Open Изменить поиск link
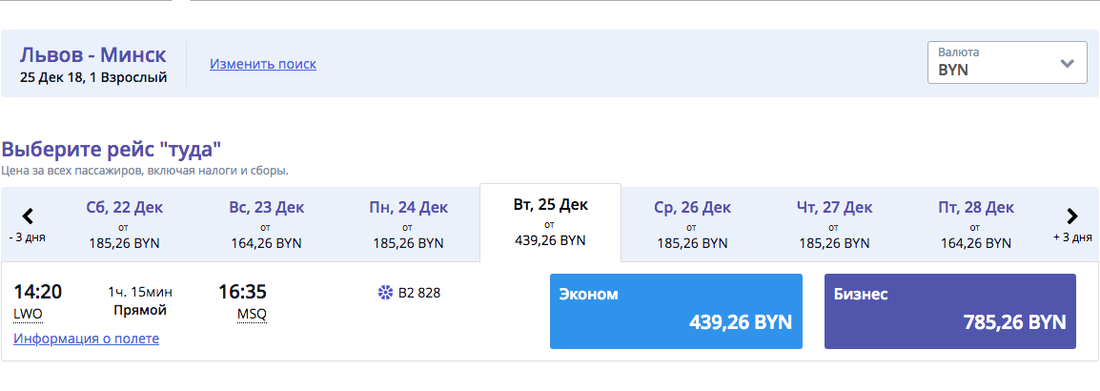Image resolution: width=1100 pixels, height=391 pixels. coord(262,64)
